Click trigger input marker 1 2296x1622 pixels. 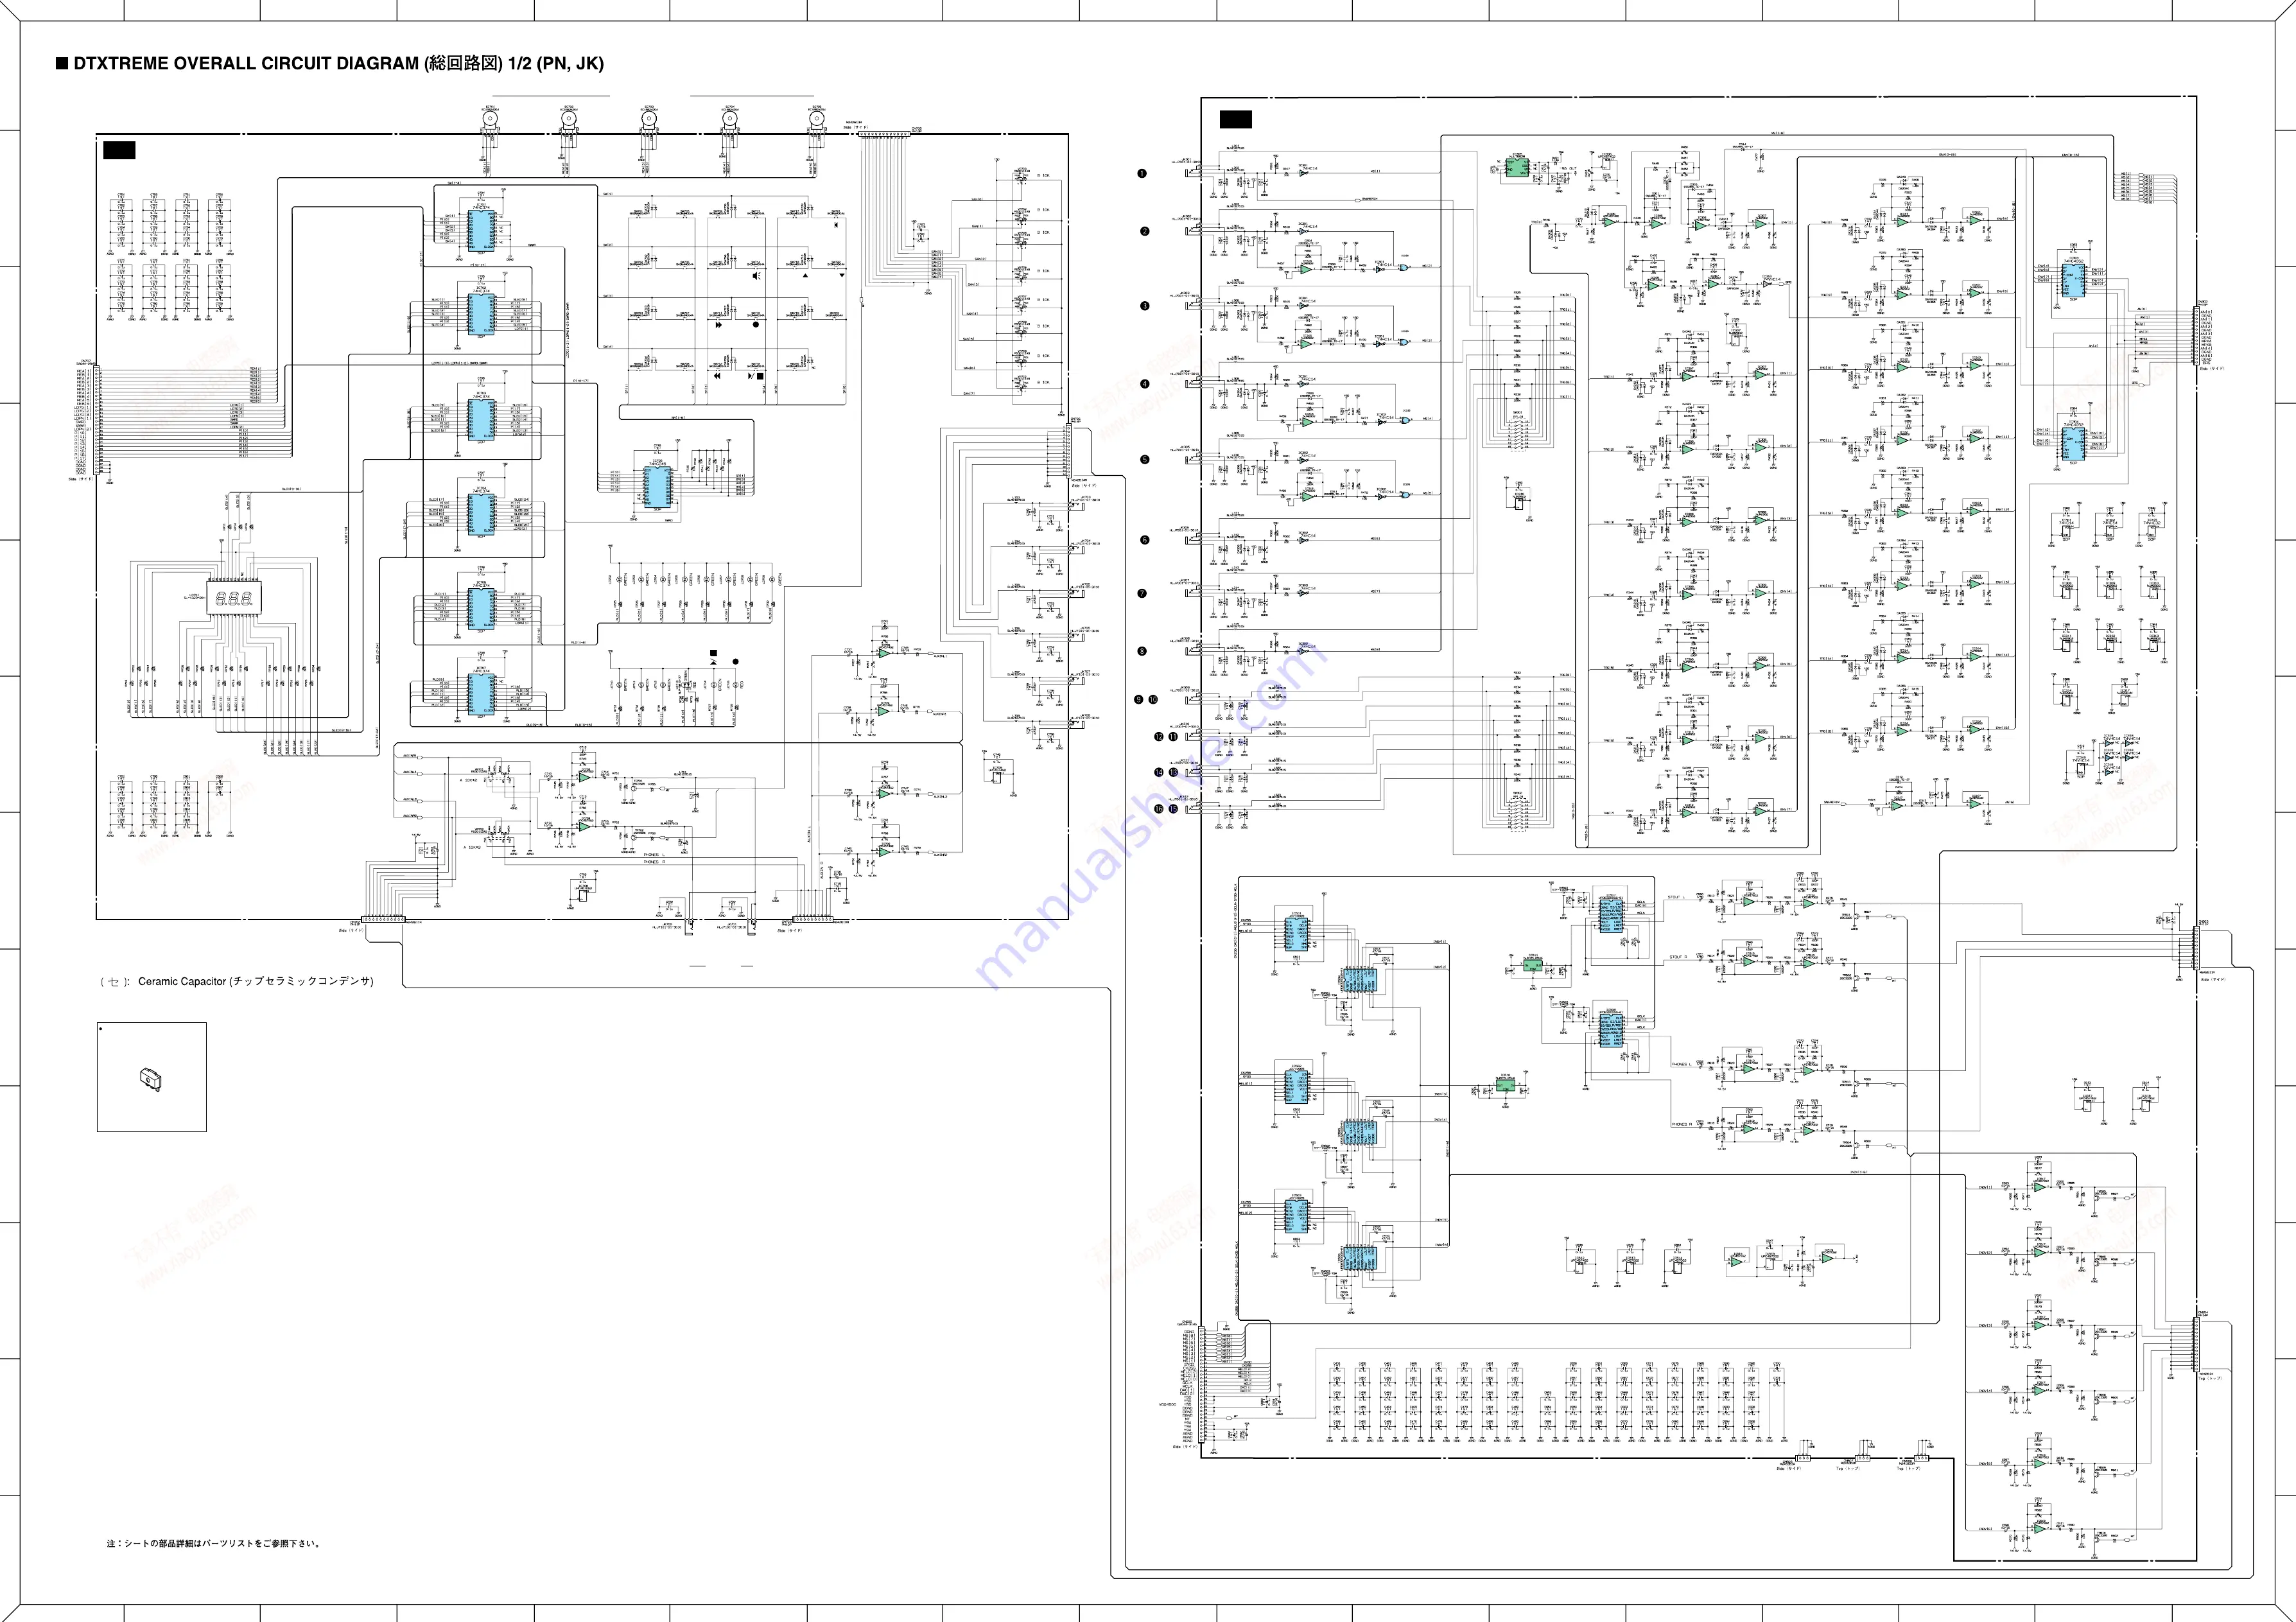pyautogui.click(x=1141, y=173)
